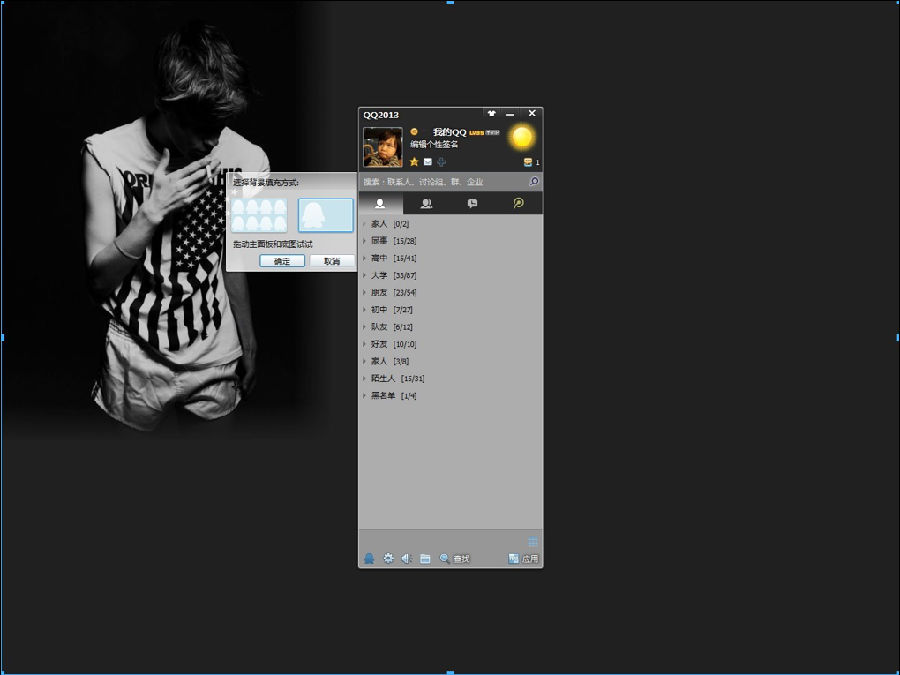Viewport: 900px width, 675px height.
Task: Click the QQ penguin main menu icon
Action: tap(369, 558)
